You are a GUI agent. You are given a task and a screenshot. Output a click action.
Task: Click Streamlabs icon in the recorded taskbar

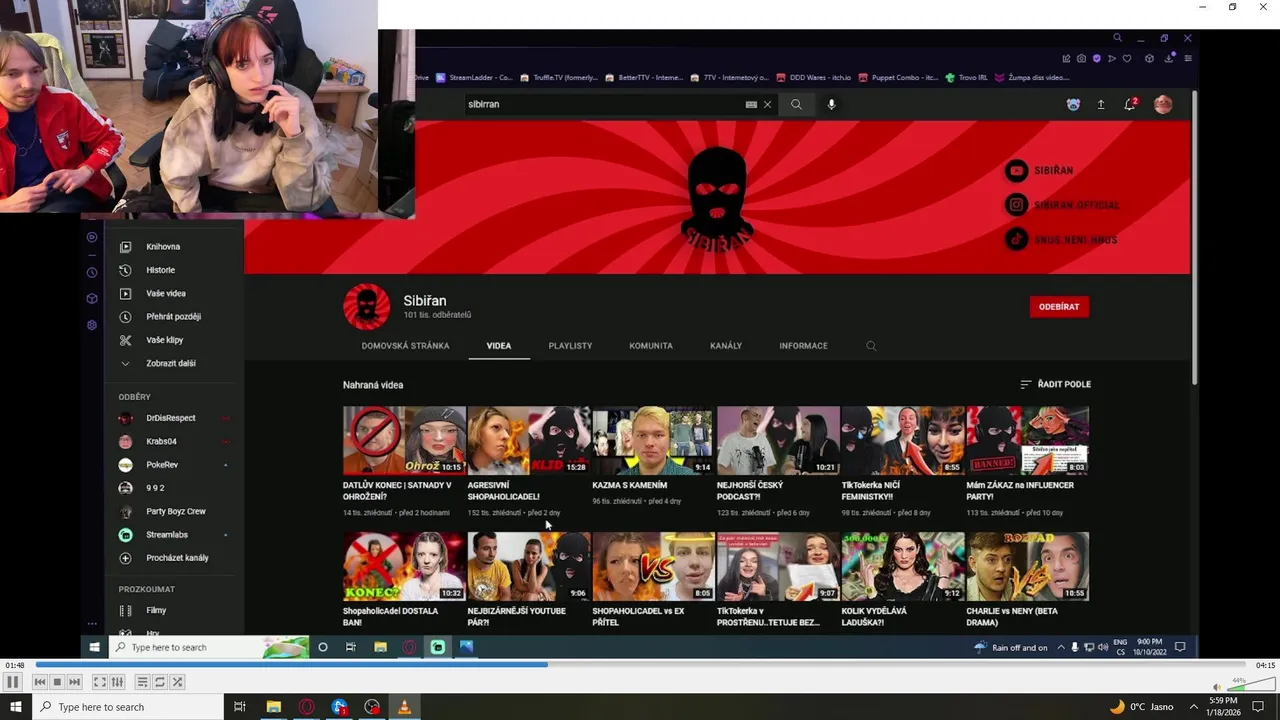pos(437,647)
